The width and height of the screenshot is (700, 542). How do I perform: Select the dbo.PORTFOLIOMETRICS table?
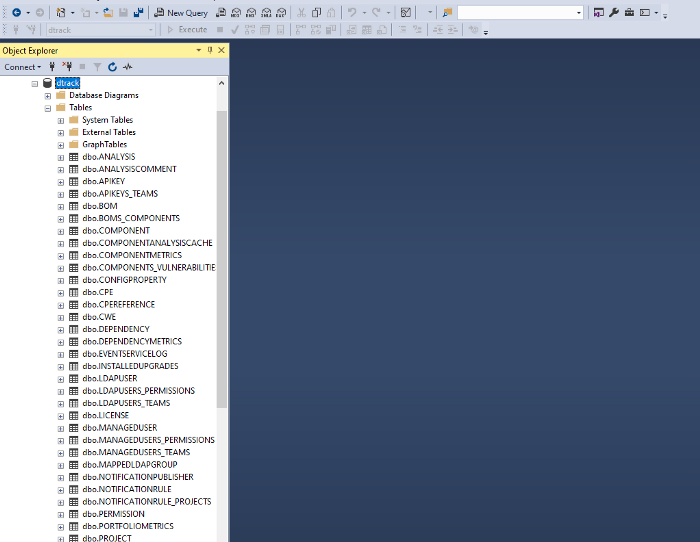[x=128, y=526]
